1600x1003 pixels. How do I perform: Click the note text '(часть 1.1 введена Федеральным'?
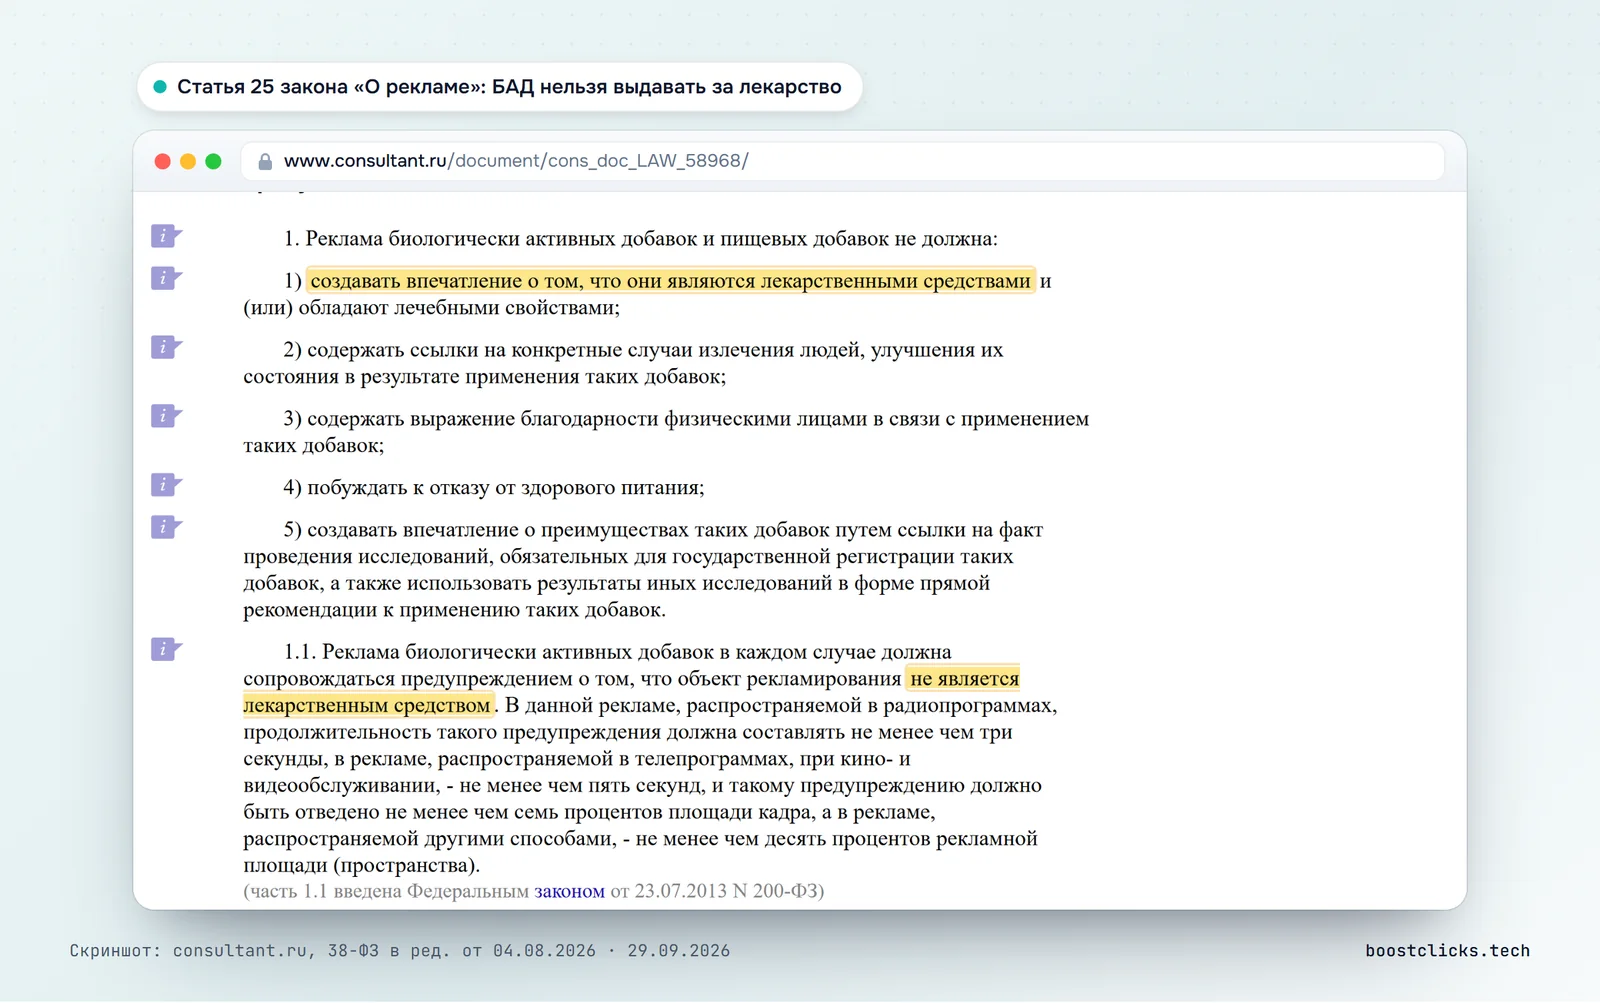point(386,891)
